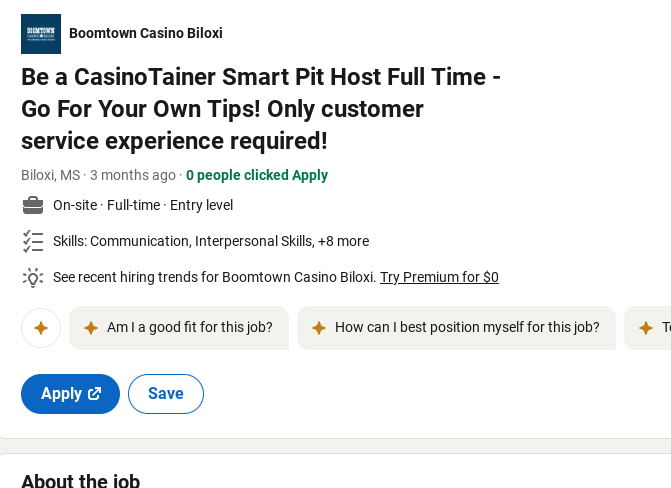Click the 'About the job' heading
671x488 pixels.
(80, 480)
